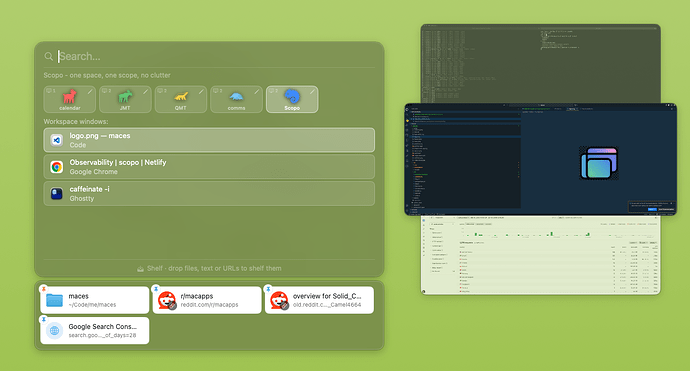Toggle the pin on the overview for Solid_C... item
The height and width of the screenshot is (371, 690).
tap(268, 289)
